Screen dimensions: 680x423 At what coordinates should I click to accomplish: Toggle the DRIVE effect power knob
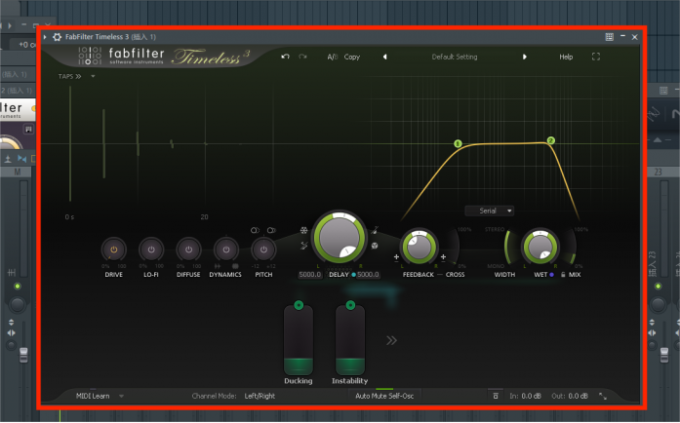114,250
